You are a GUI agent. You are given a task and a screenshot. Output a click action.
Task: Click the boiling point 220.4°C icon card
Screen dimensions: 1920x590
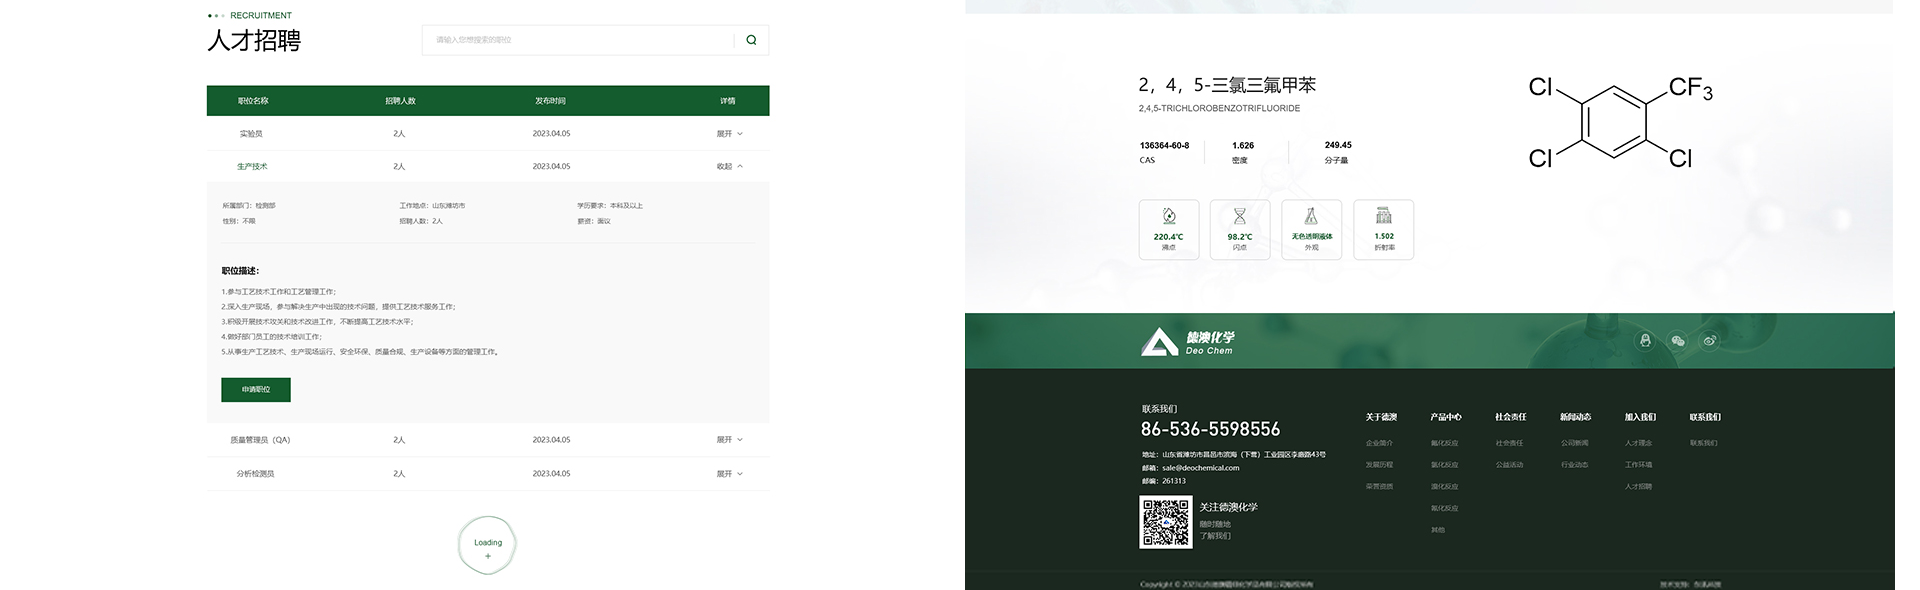[1168, 229]
